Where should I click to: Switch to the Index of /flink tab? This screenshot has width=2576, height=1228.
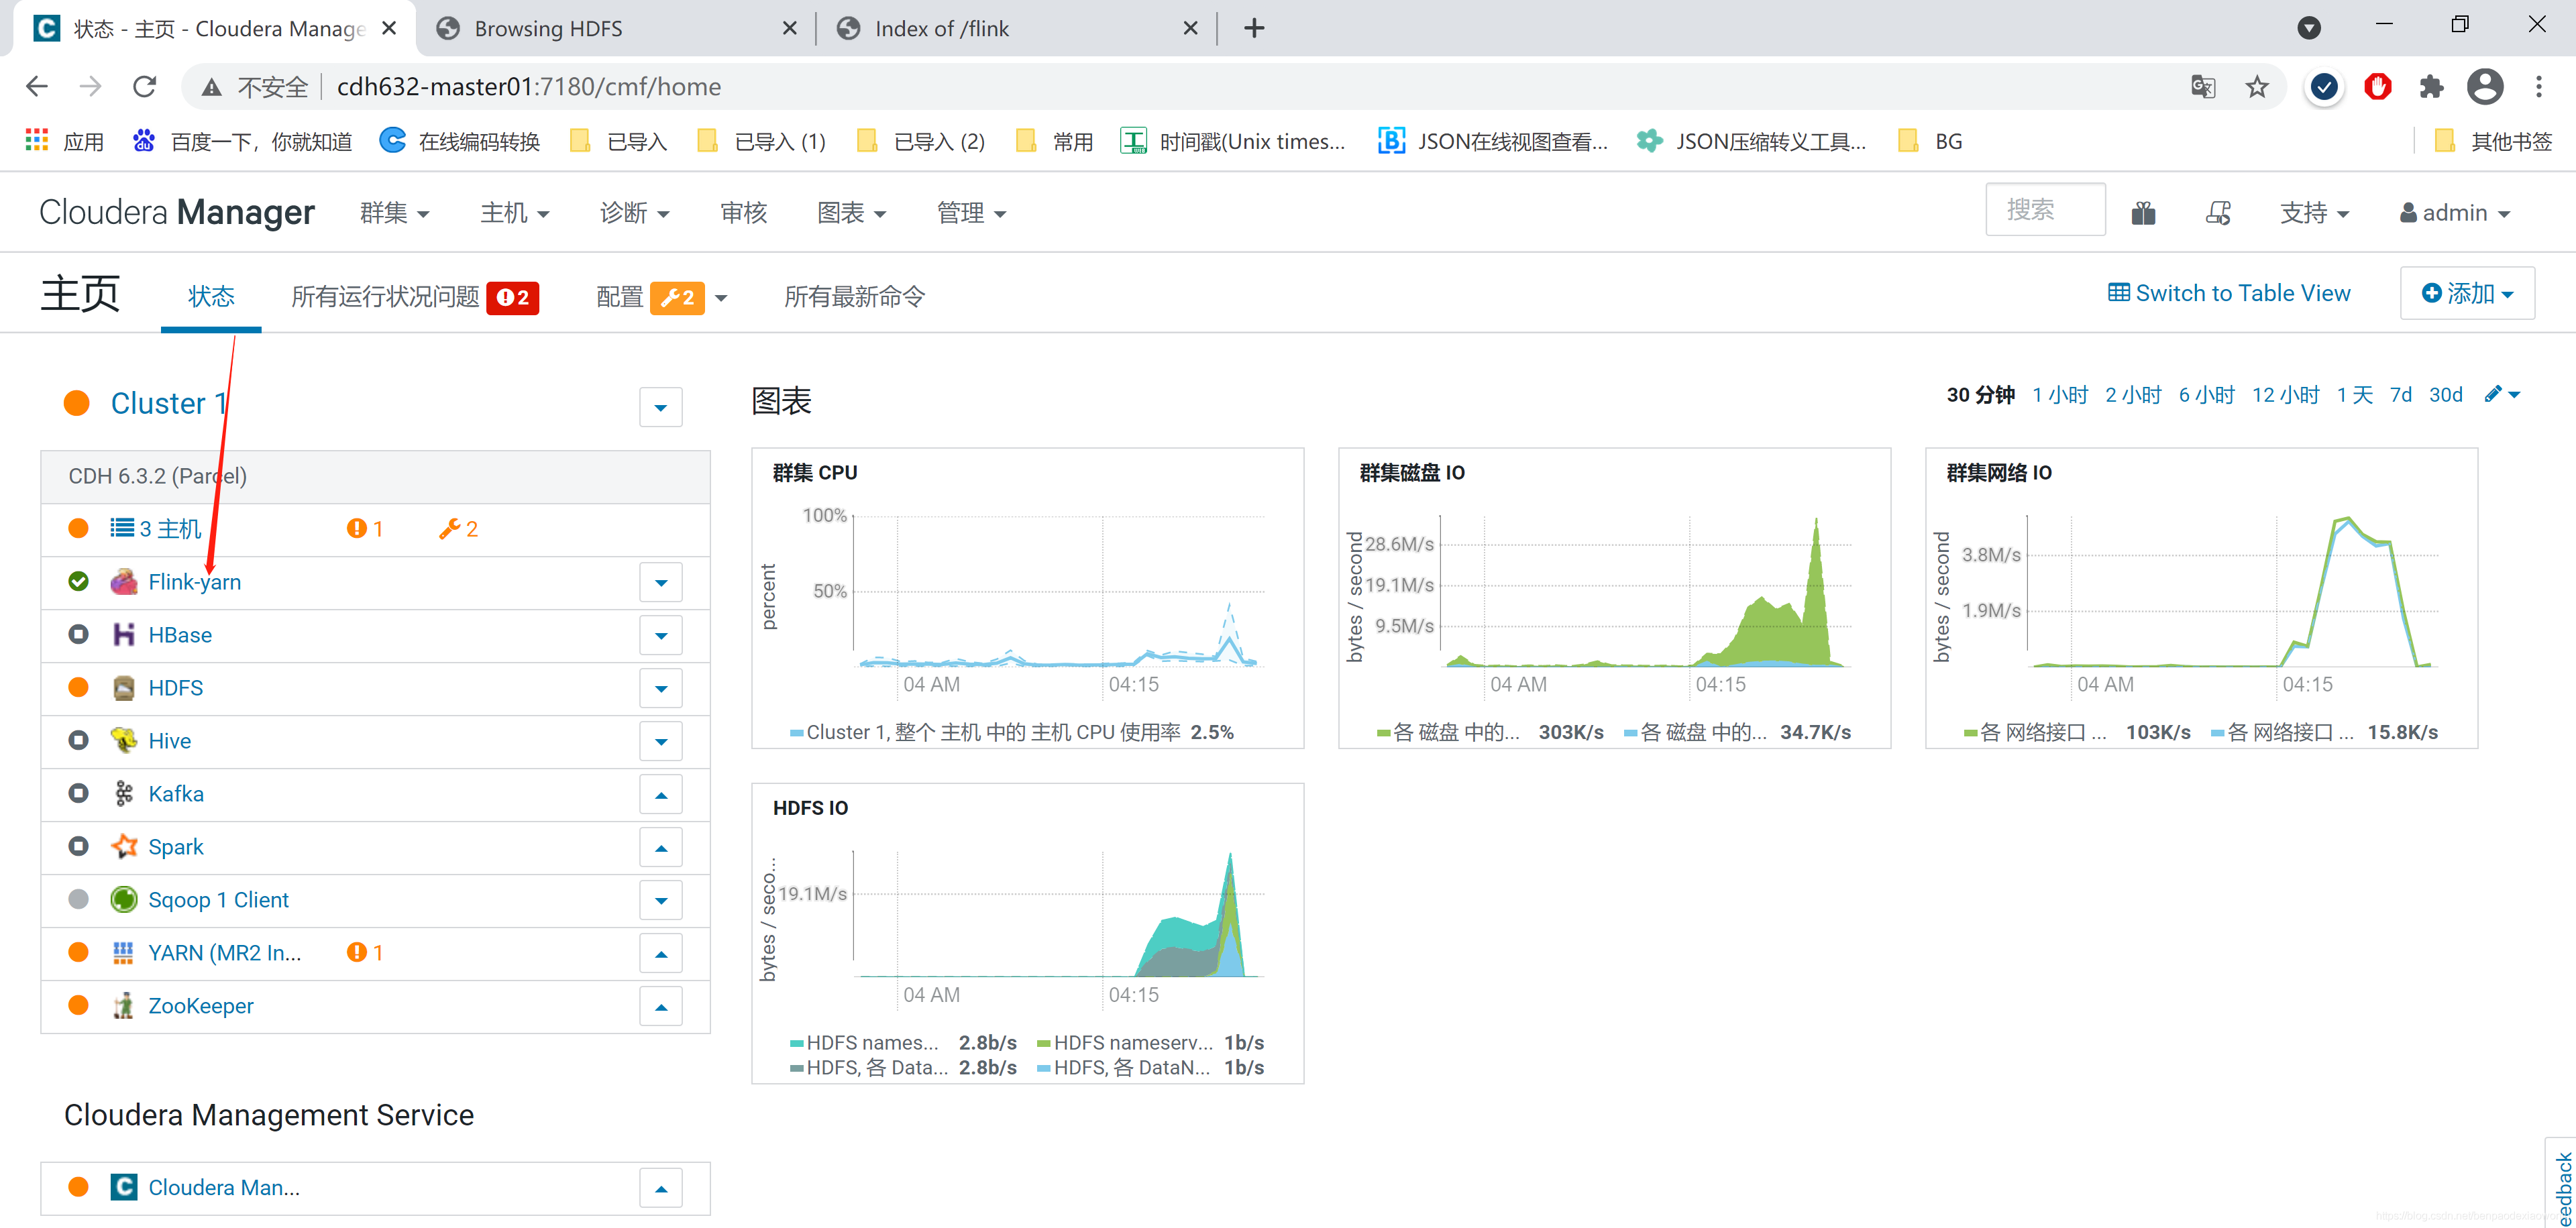(1017, 29)
